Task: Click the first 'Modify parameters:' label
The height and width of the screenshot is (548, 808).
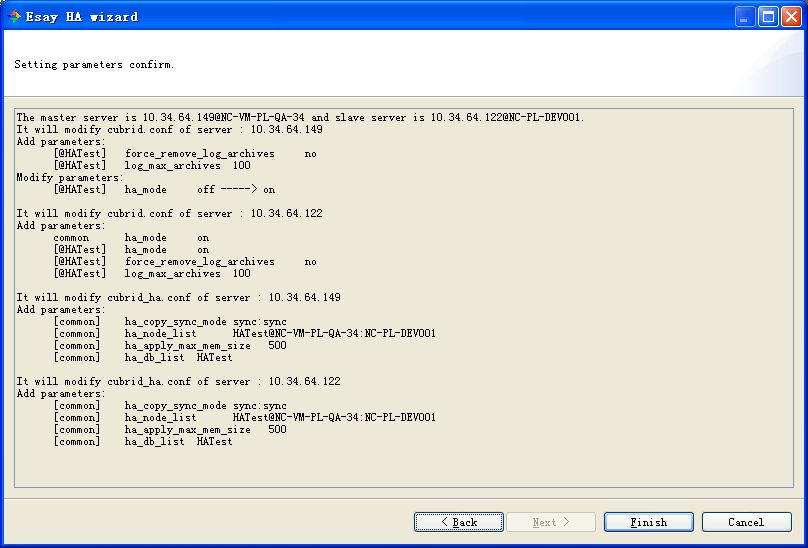Action: (x=61, y=177)
